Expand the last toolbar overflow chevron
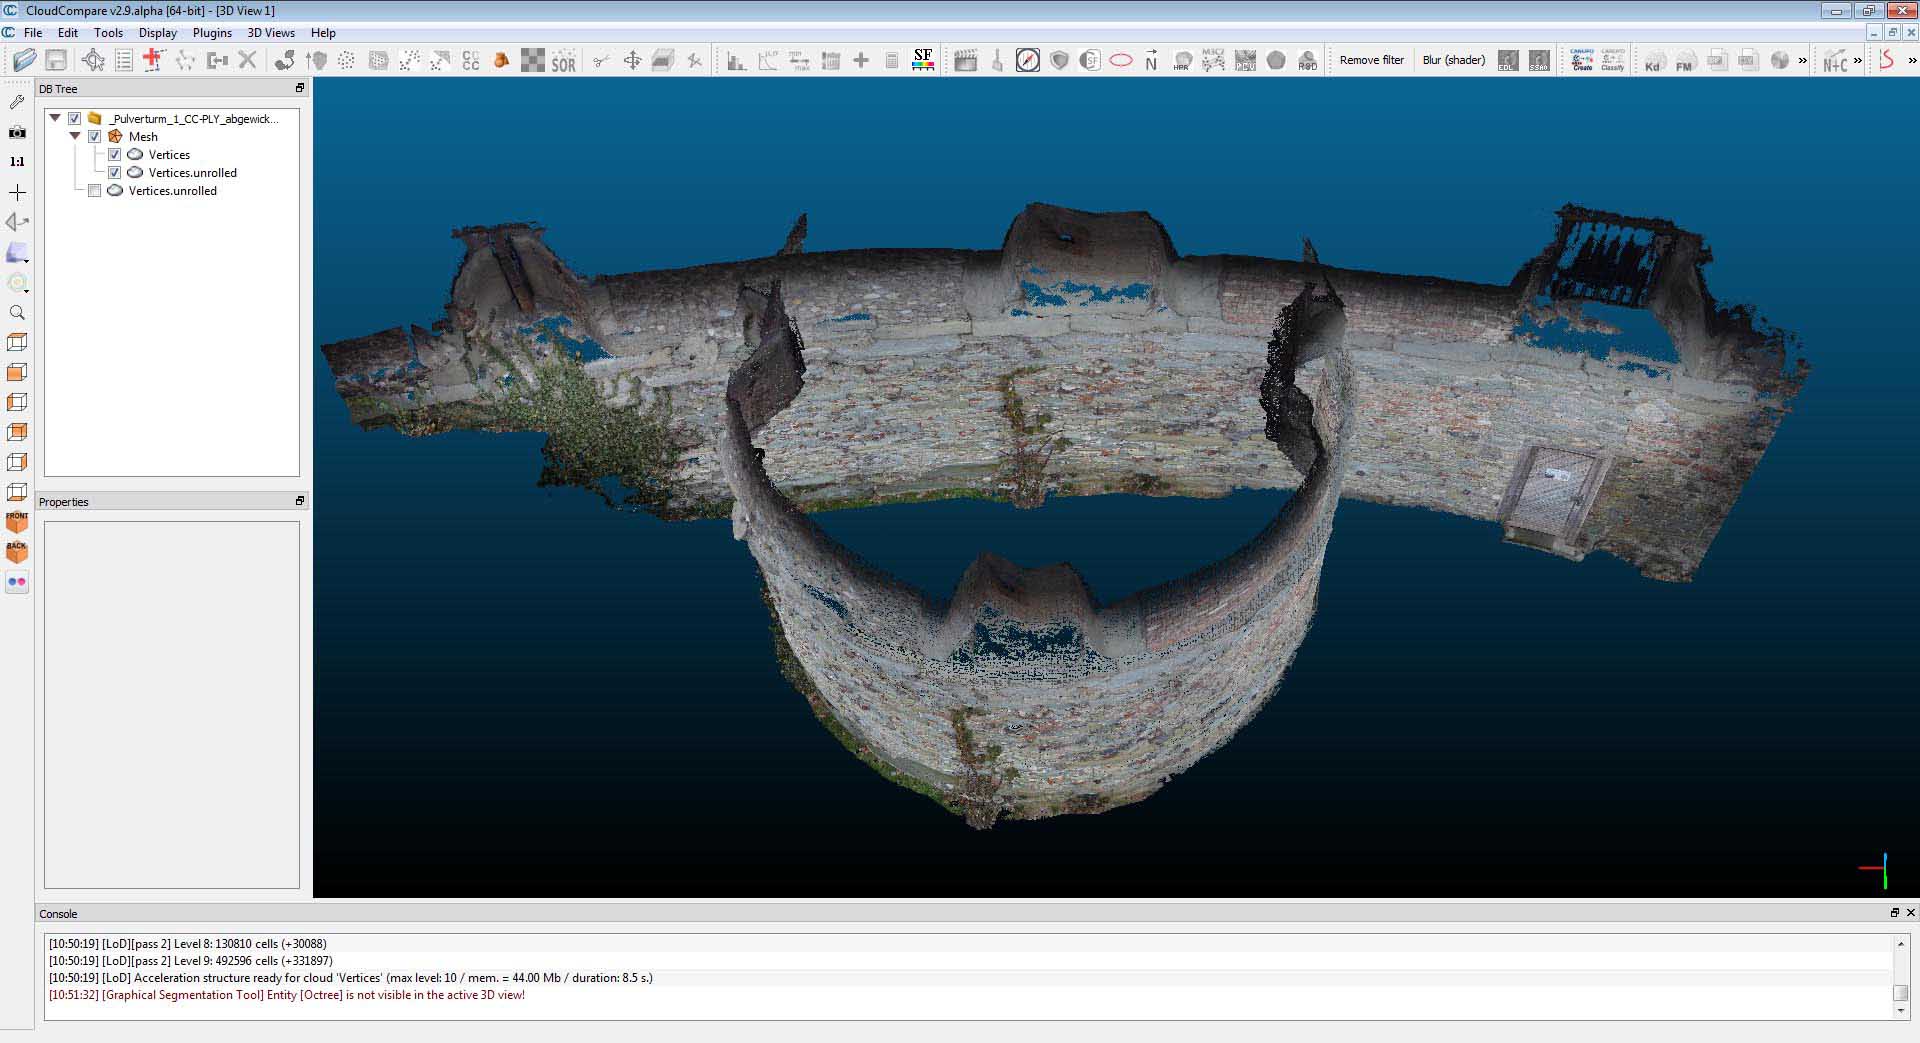The image size is (1920, 1043). point(1912,61)
